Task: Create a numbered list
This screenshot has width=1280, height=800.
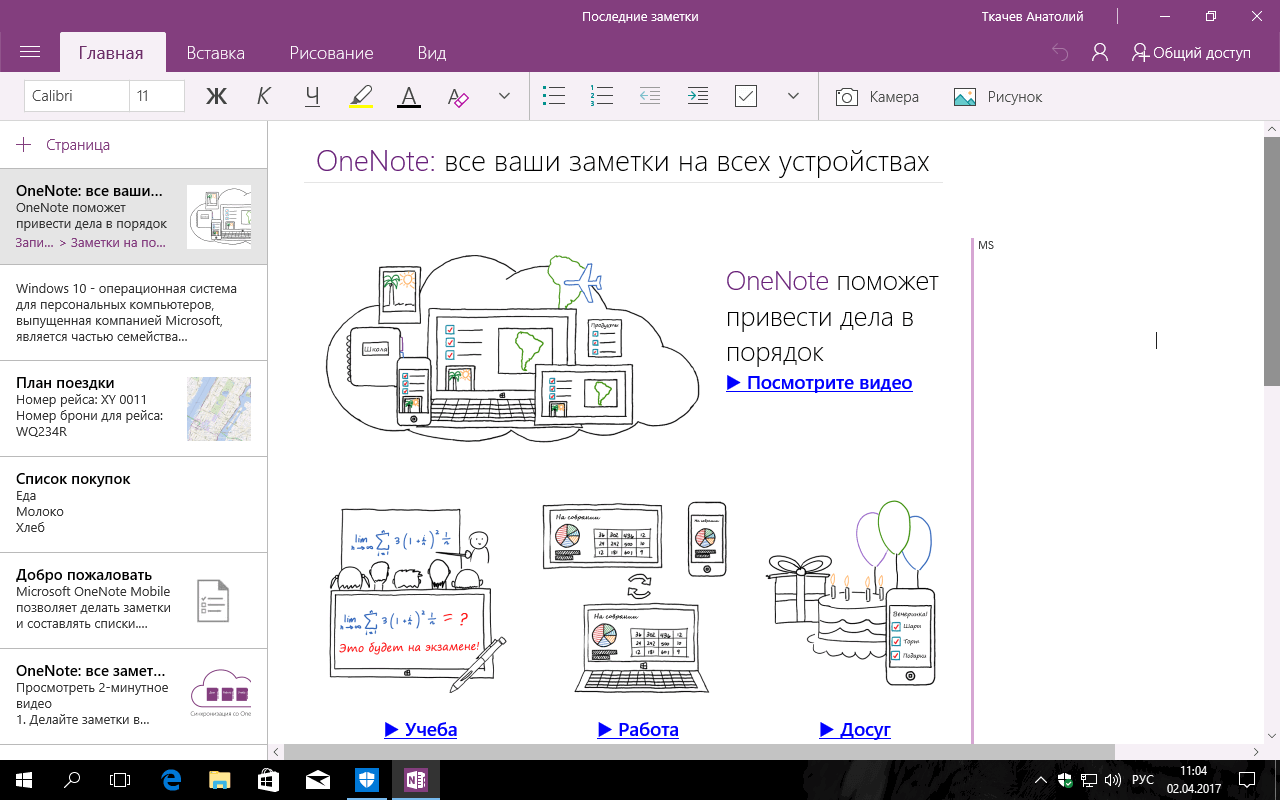Action: (601, 96)
